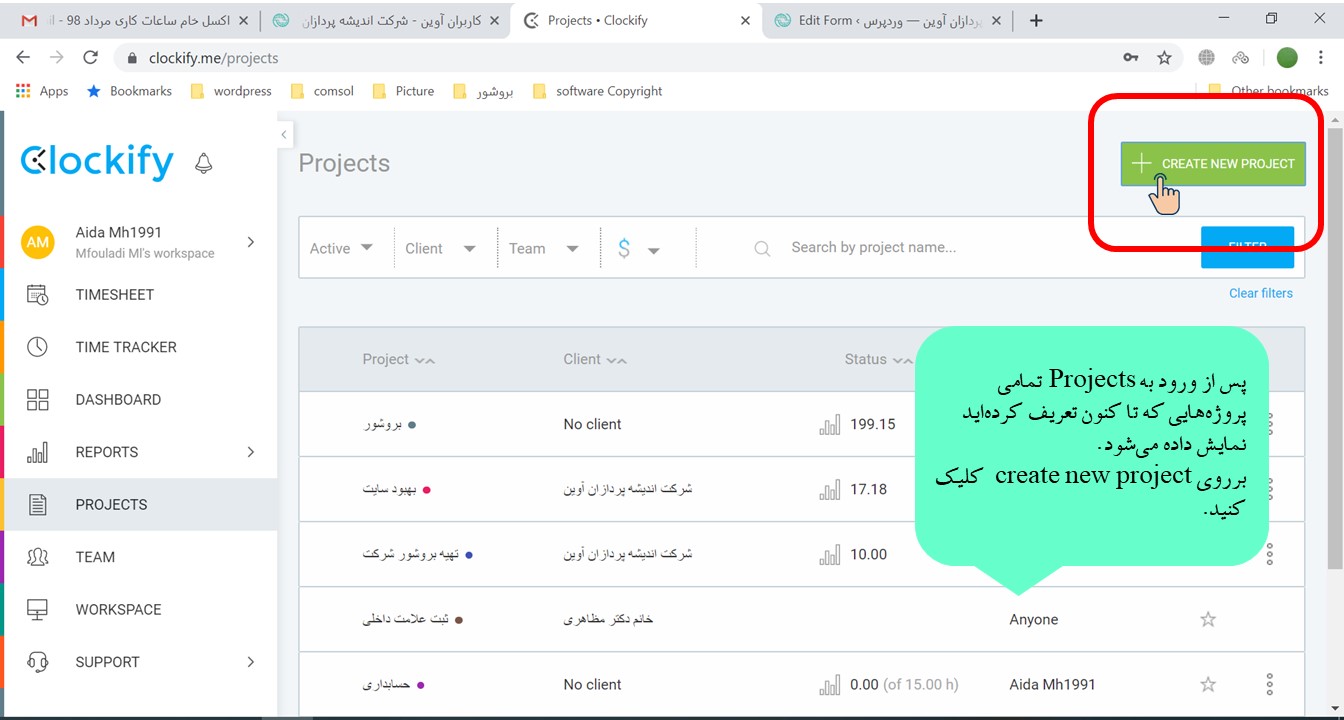Open the Active status filter dropdown
The height and width of the screenshot is (720, 1344).
pos(341,248)
